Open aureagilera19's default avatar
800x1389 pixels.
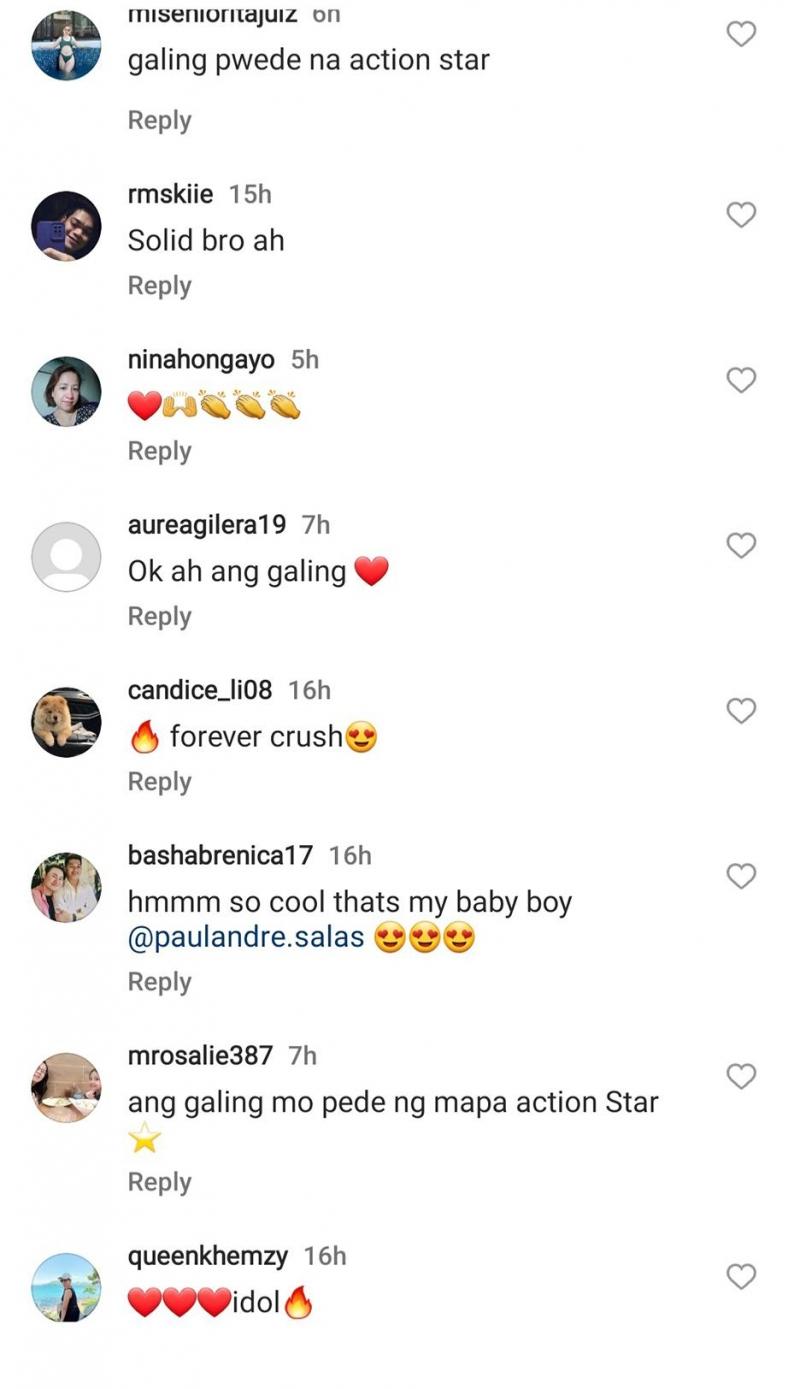coord(67,557)
